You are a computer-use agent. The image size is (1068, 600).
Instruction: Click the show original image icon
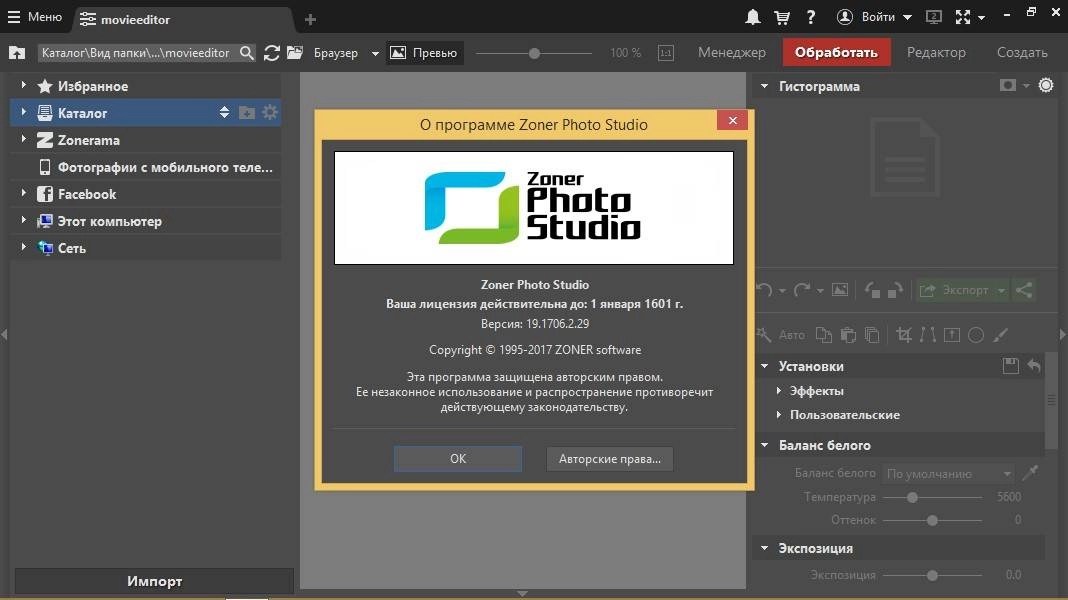[840, 290]
